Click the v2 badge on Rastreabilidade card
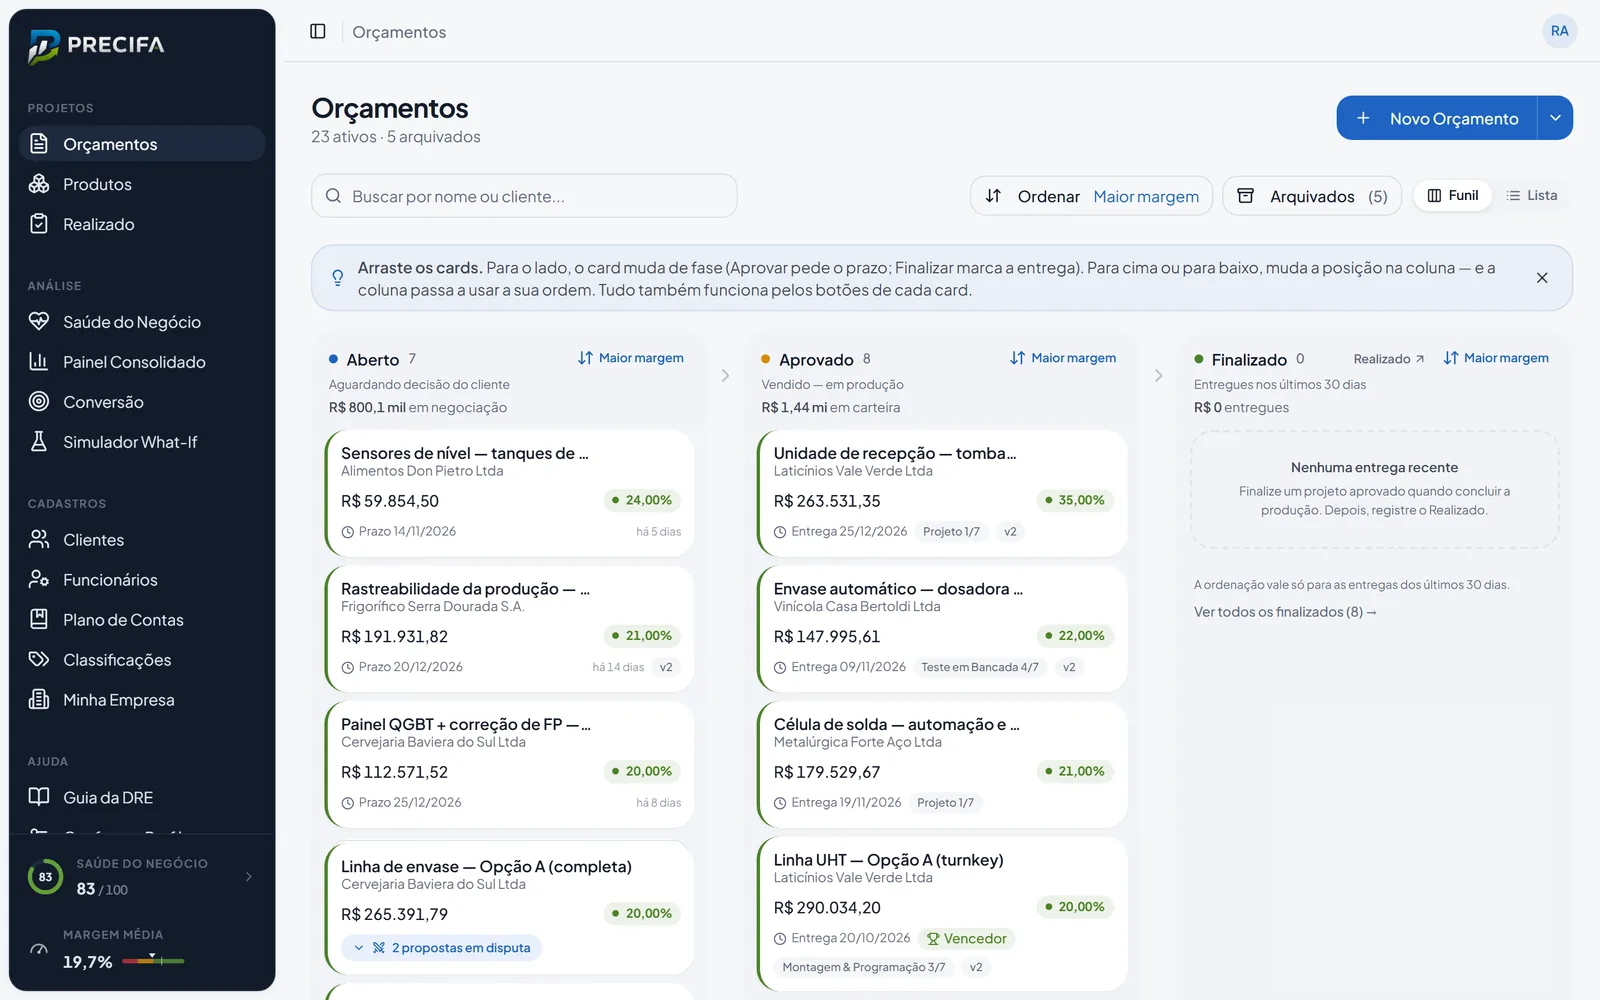Screen dimensions: 1600x1000 (x=666, y=667)
